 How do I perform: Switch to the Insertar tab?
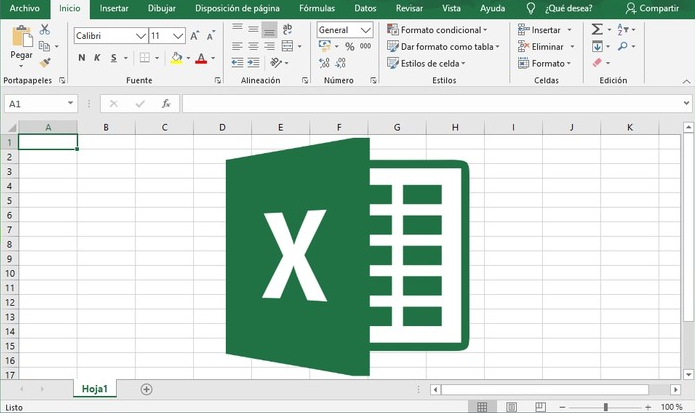click(x=114, y=8)
